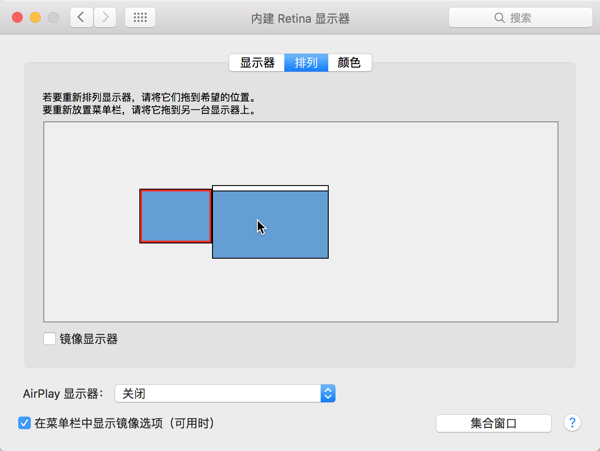Untick 在菜单栏中显示镜像选项 checkbox
The height and width of the screenshot is (451, 600).
[x=25, y=423]
